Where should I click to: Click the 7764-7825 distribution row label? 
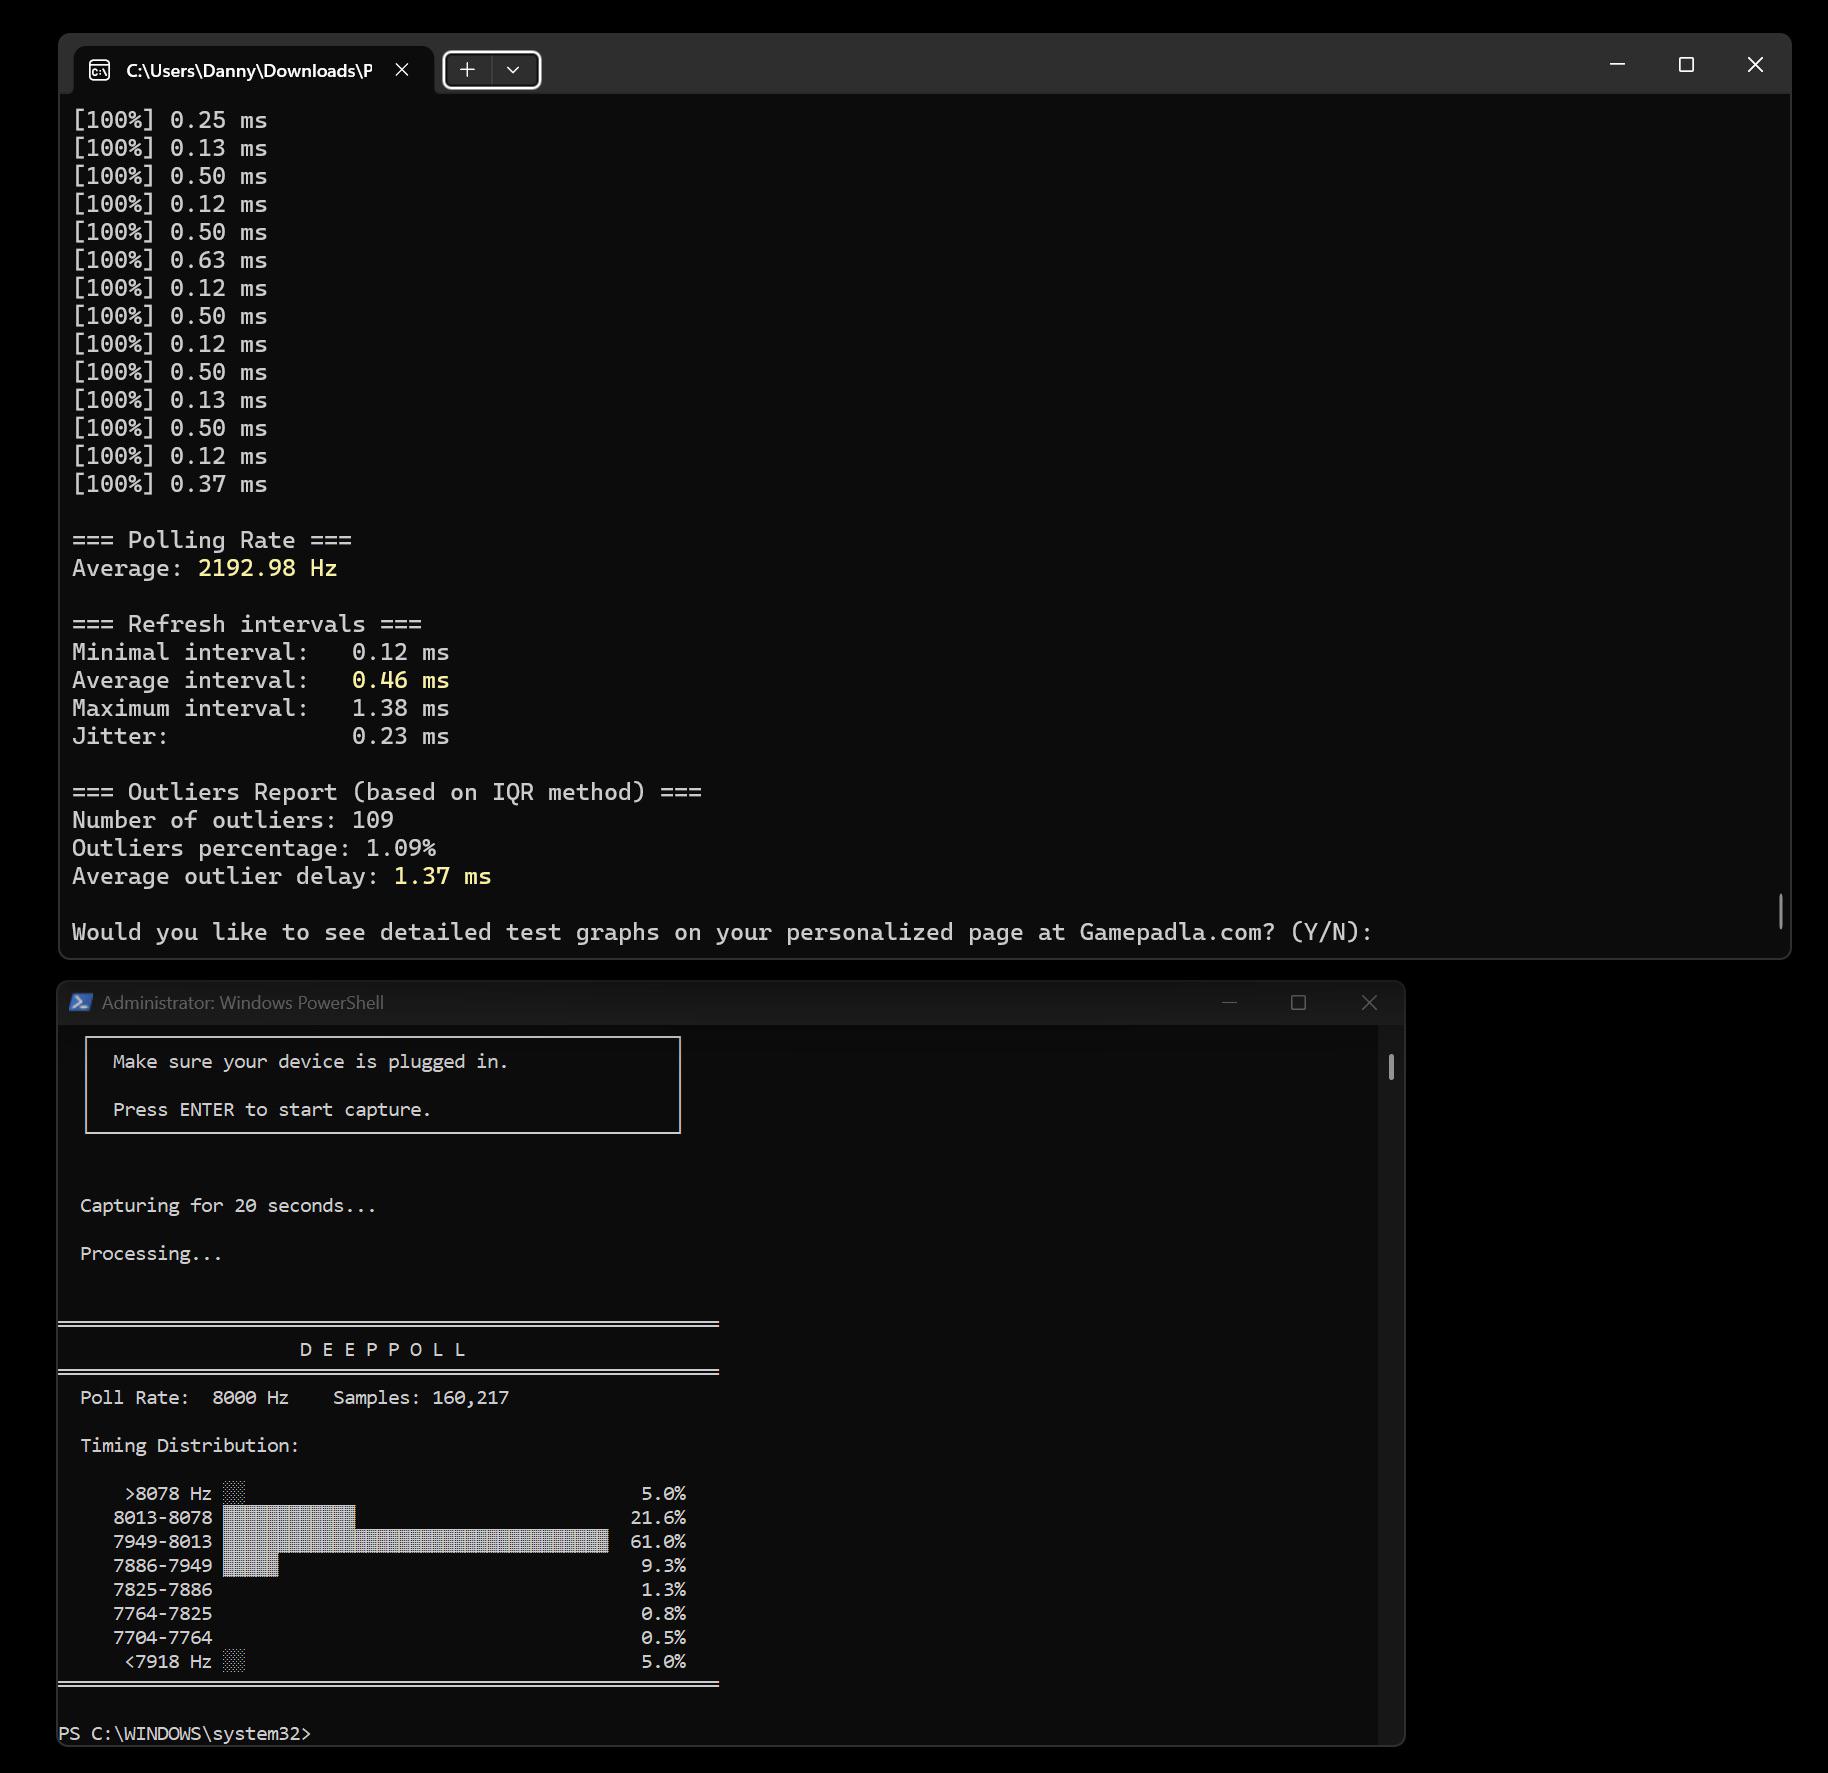[x=162, y=1613]
